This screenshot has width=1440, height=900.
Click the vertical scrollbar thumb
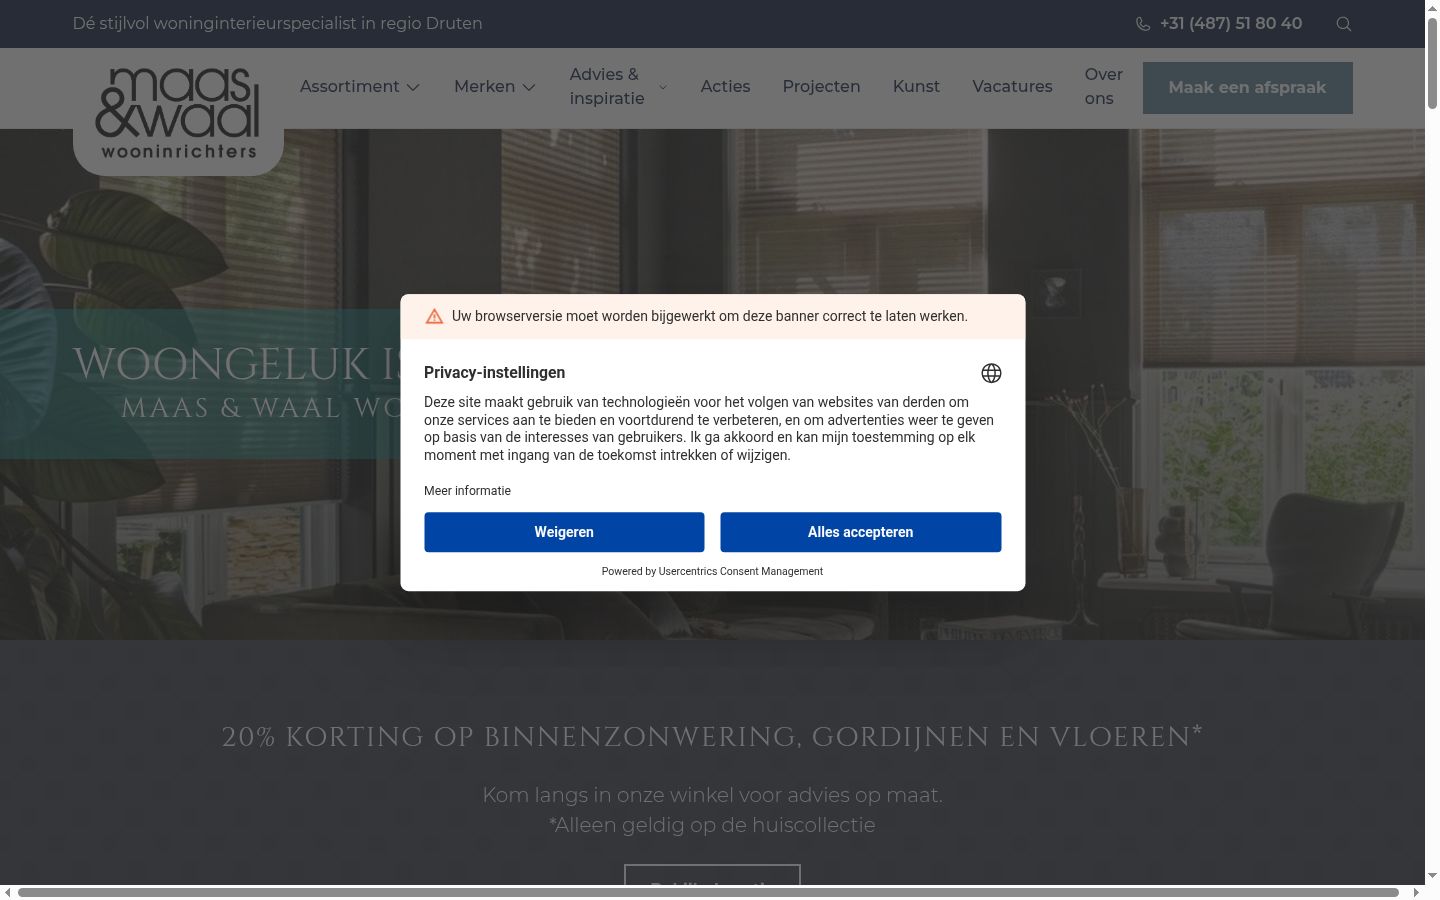1432,62
